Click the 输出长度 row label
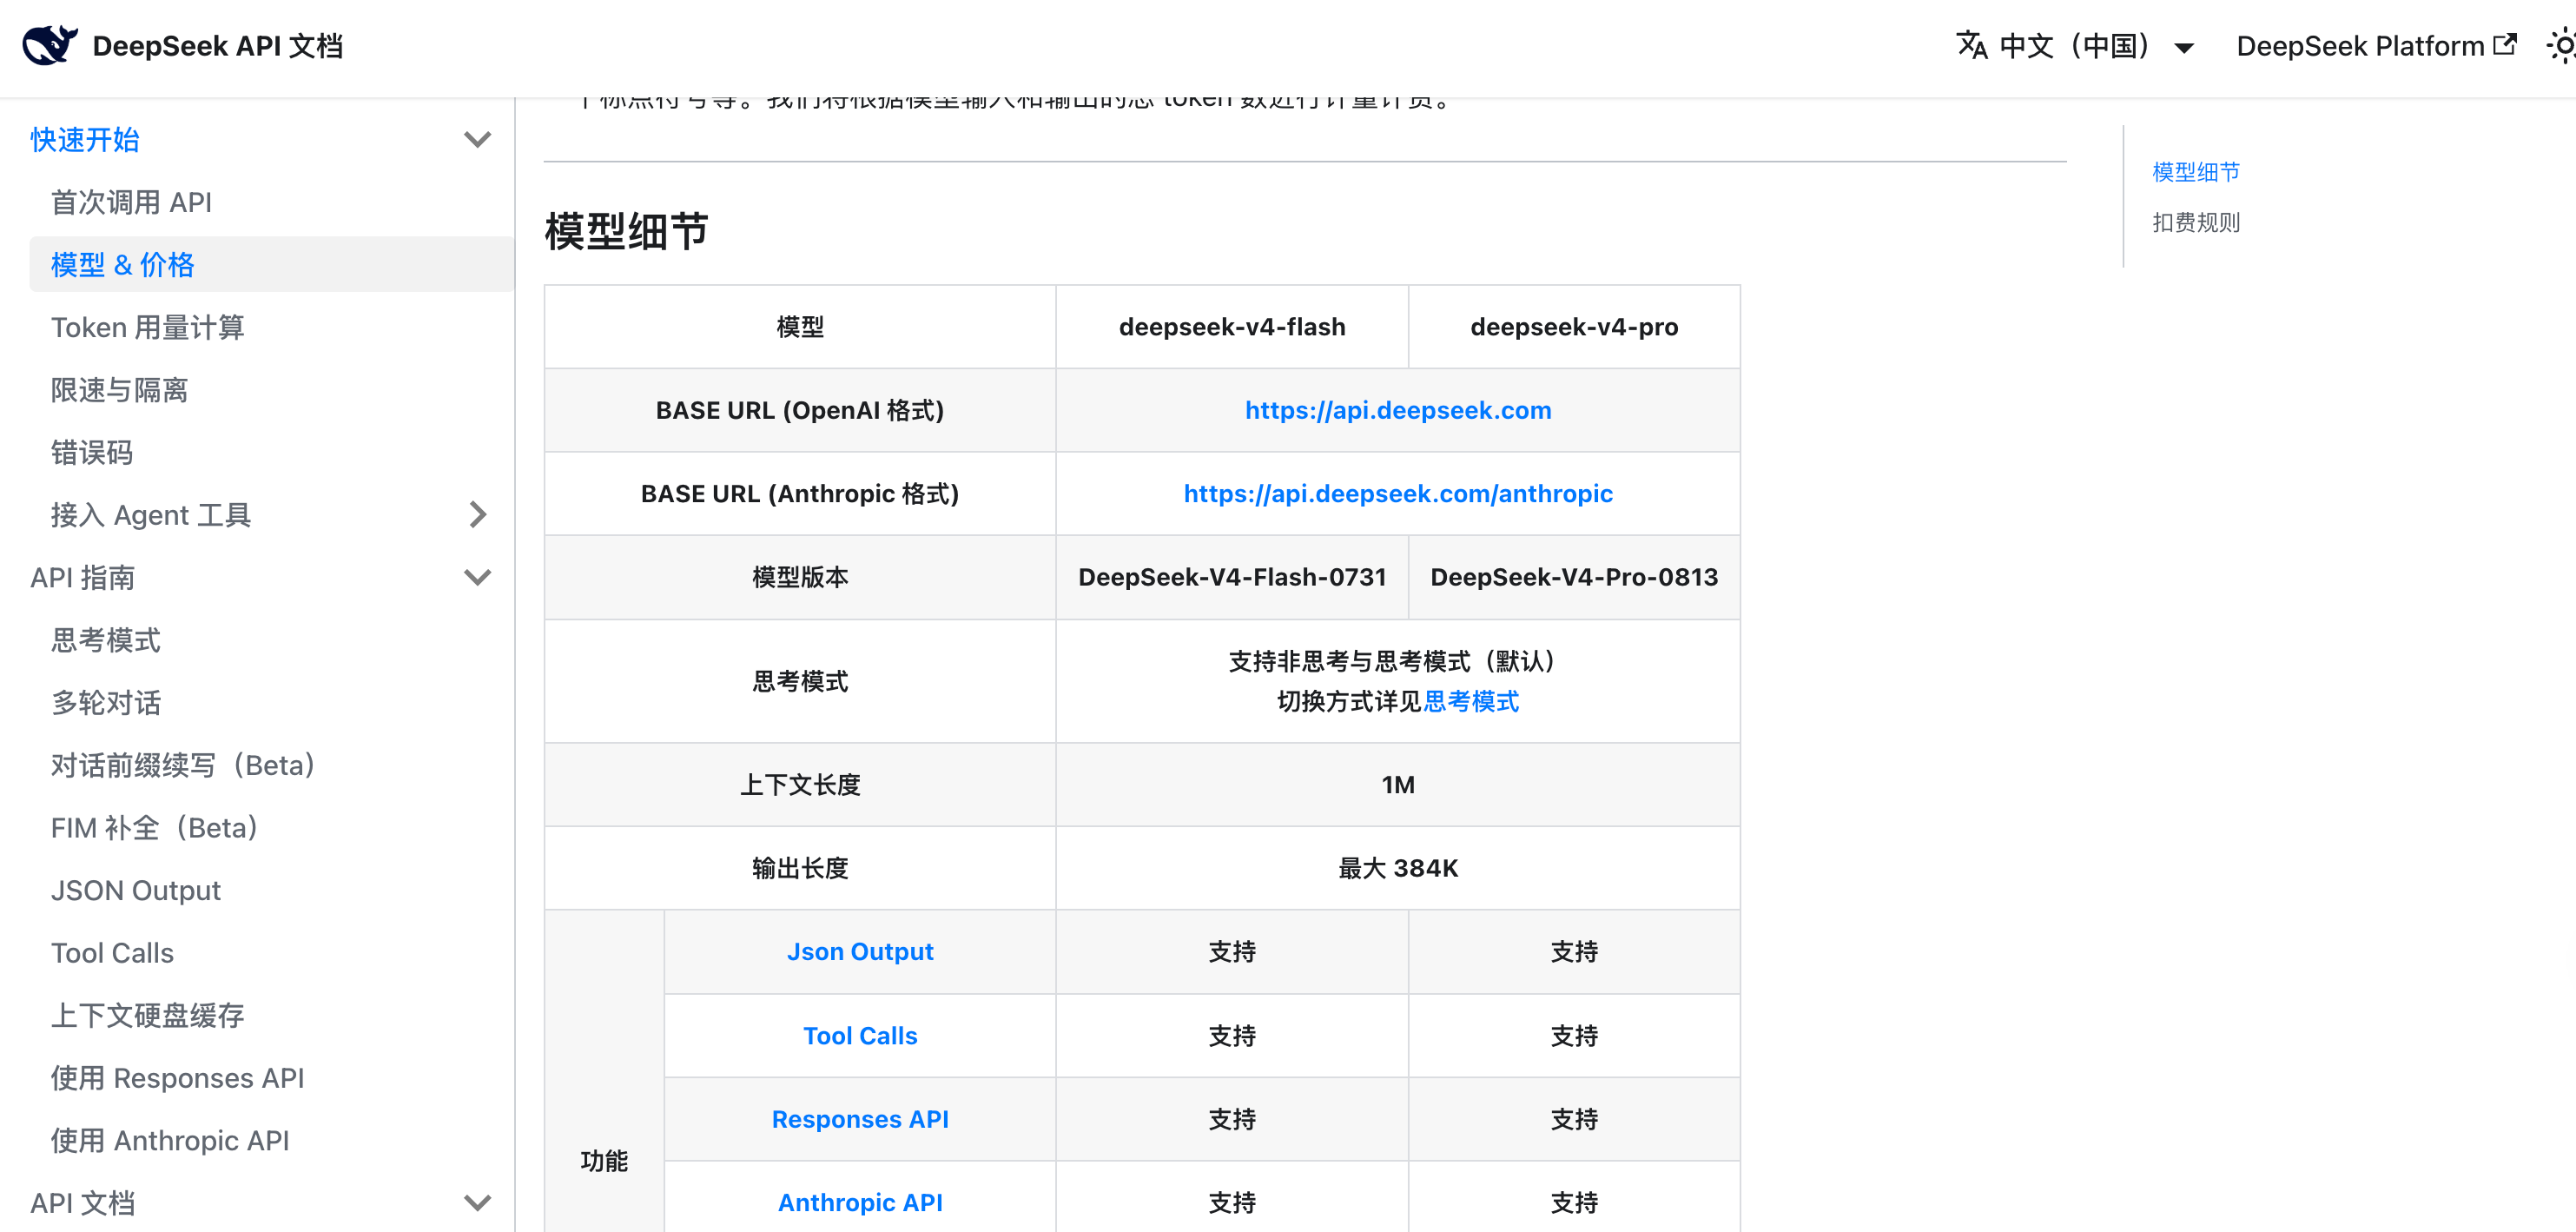 (x=800, y=868)
